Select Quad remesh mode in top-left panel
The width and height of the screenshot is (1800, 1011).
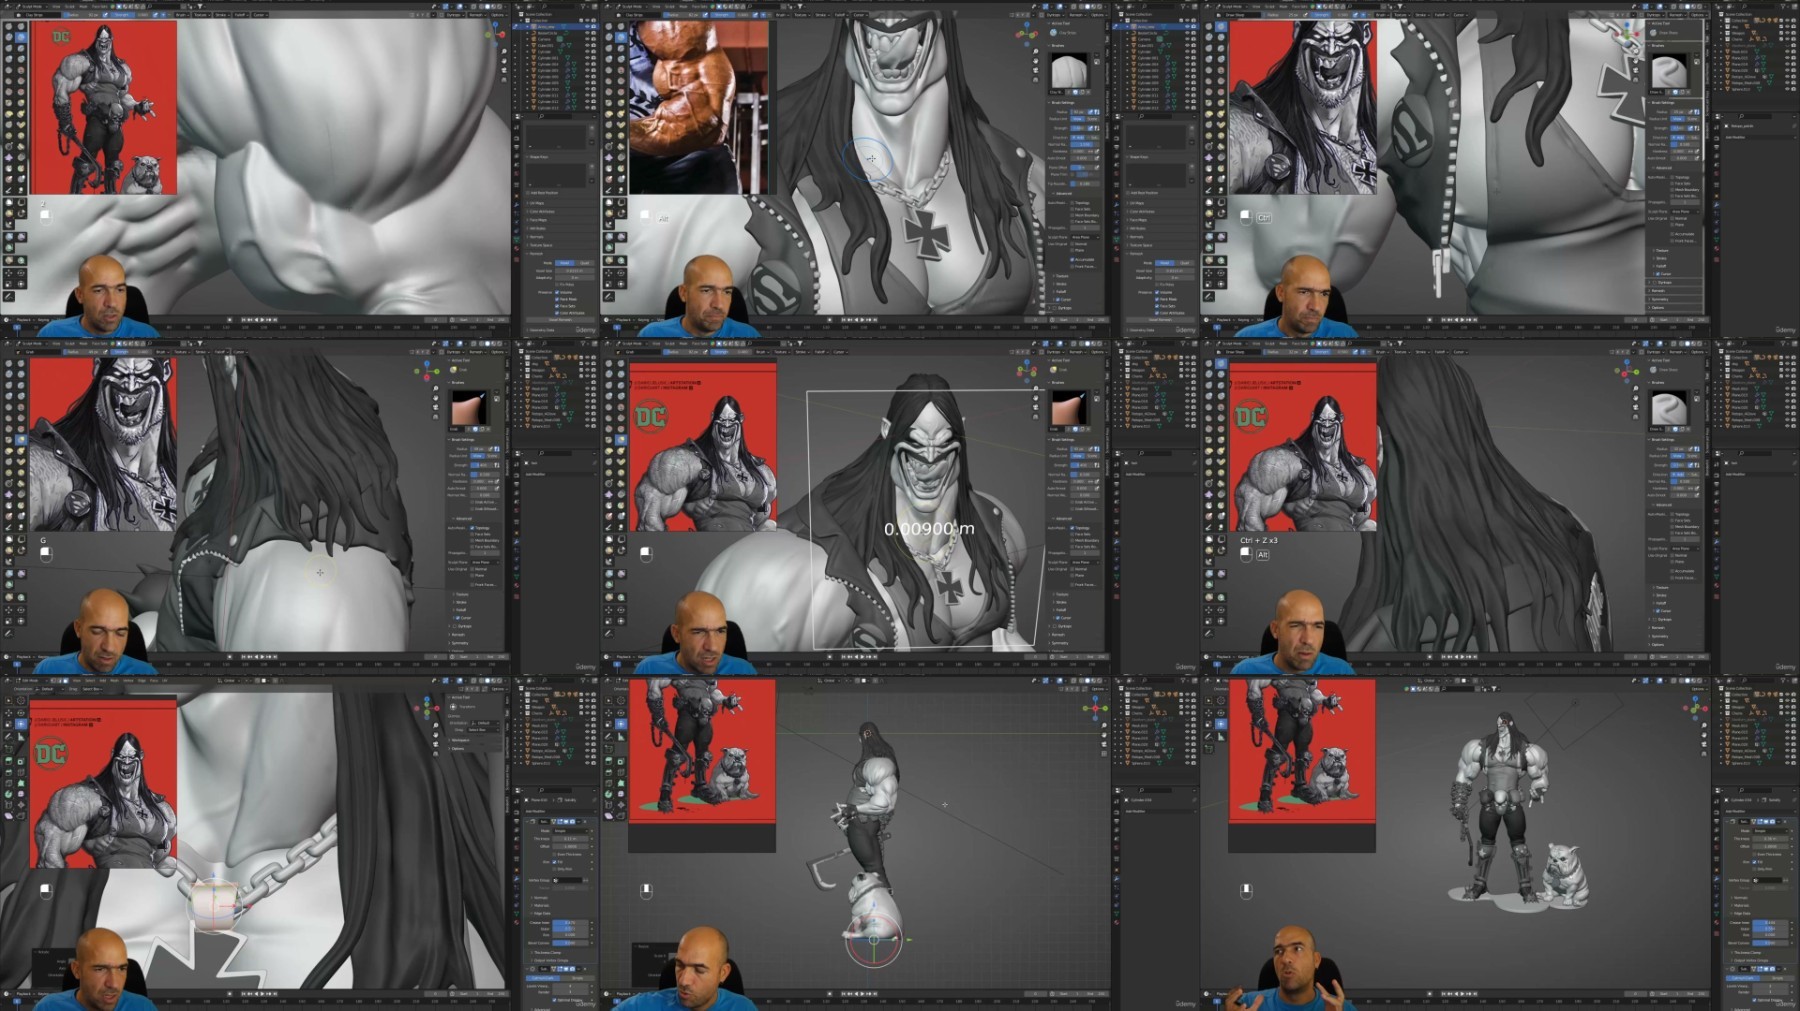[584, 262]
